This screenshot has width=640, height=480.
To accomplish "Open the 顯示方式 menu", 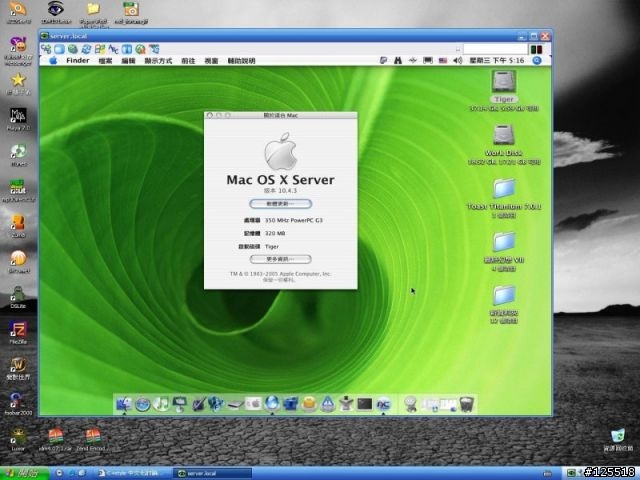I will 158,61.
